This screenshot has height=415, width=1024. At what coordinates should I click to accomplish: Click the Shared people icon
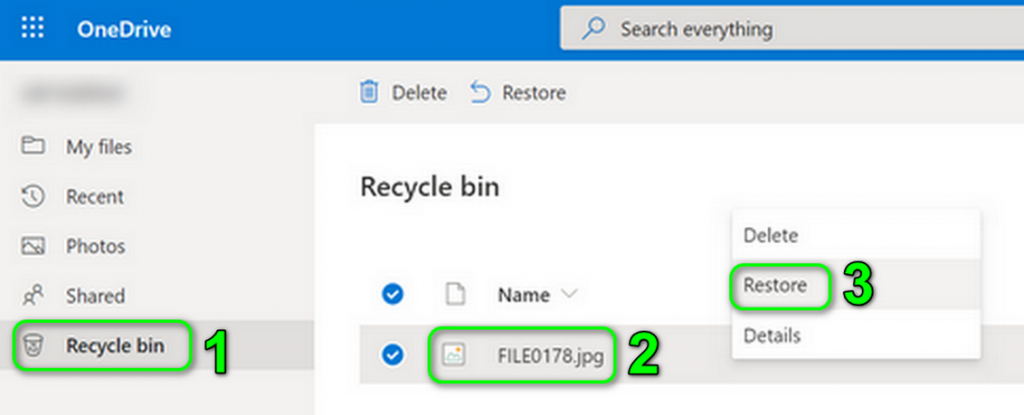click(33, 295)
